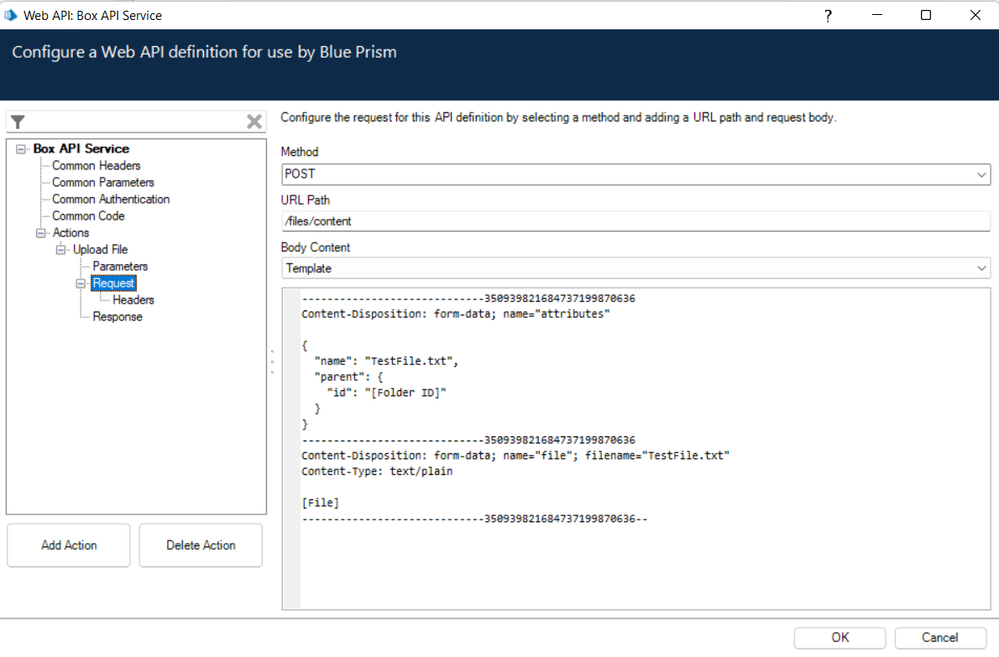Open Common Authentication settings
Screen dimensions: 999x657
(110, 199)
